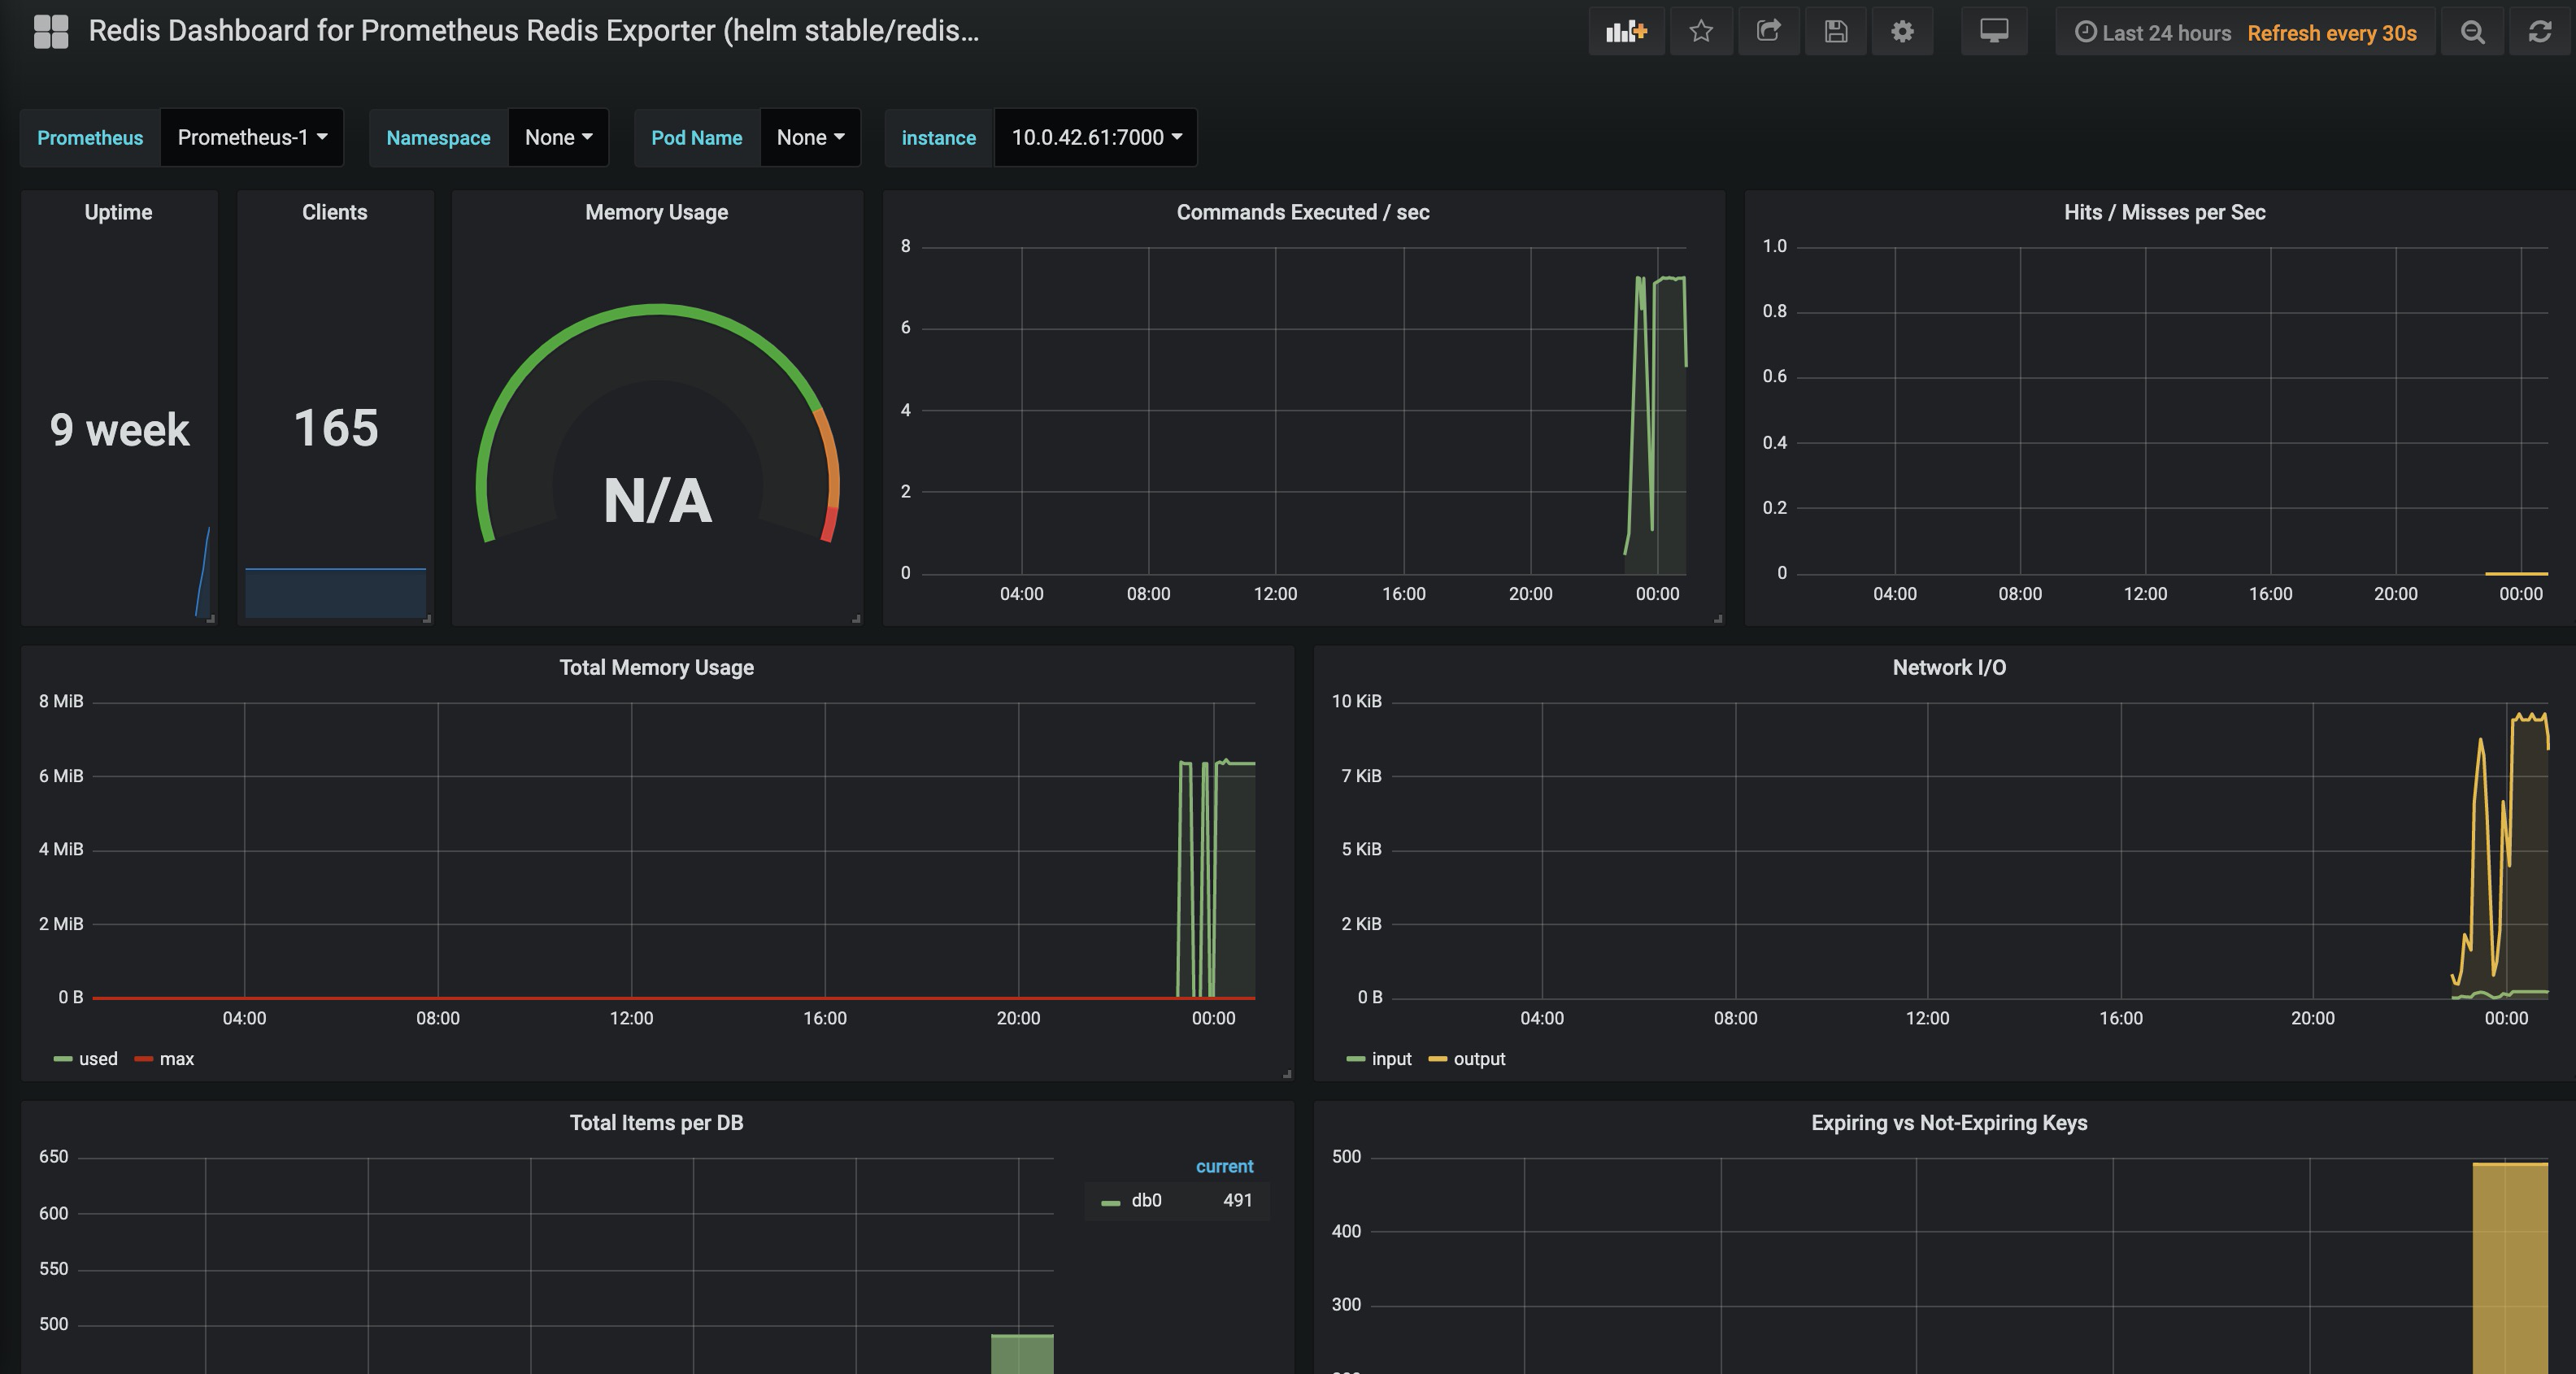Open the Share dashboard icon
The image size is (2576, 1374).
(x=1768, y=32)
